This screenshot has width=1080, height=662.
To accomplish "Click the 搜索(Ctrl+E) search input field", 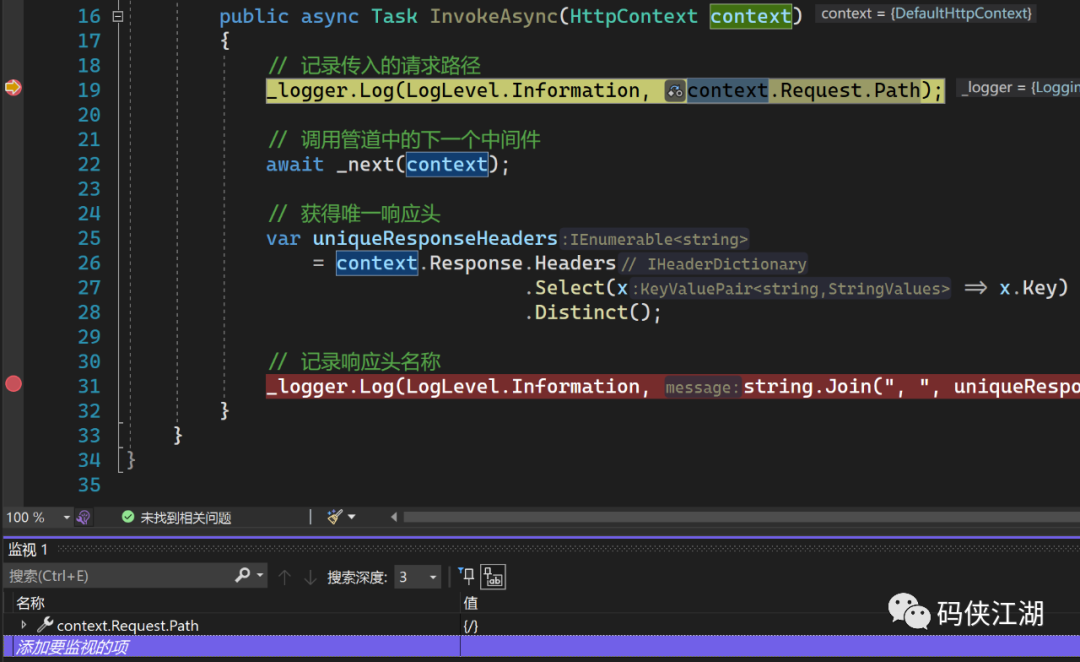I will 118,576.
